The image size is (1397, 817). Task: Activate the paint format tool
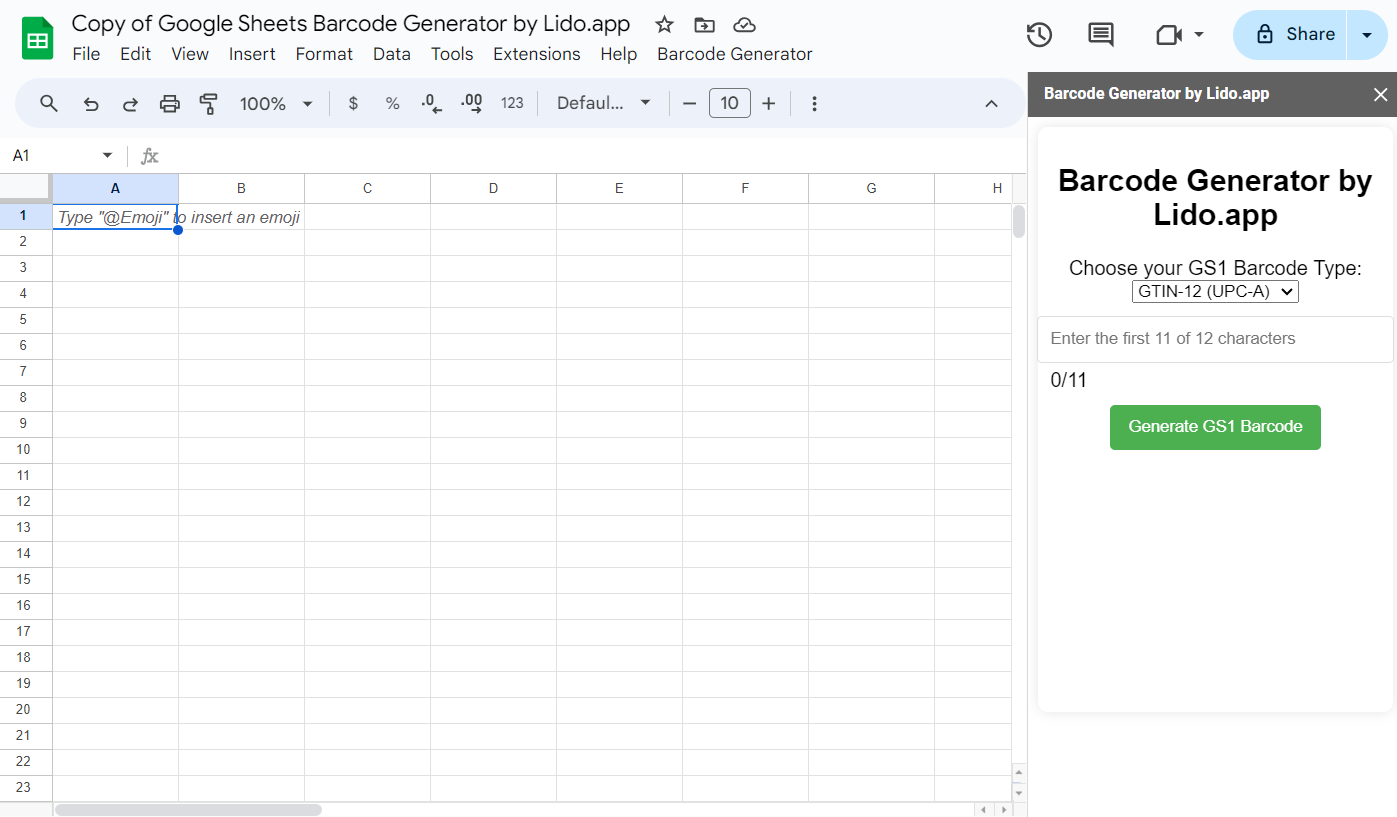pos(209,103)
